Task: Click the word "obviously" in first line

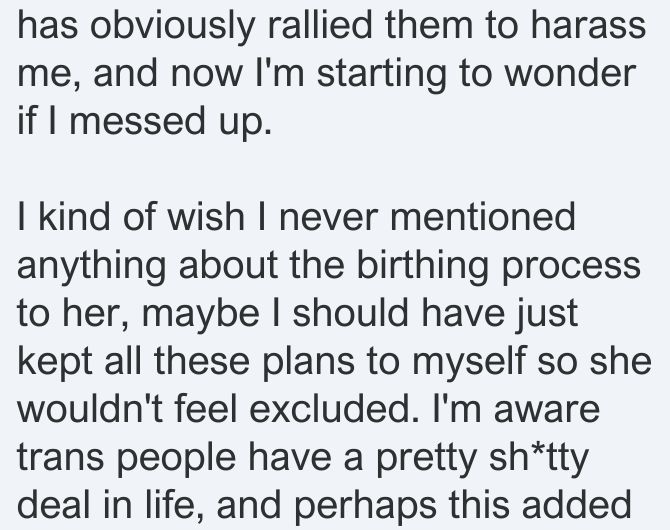Action: point(172,27)
